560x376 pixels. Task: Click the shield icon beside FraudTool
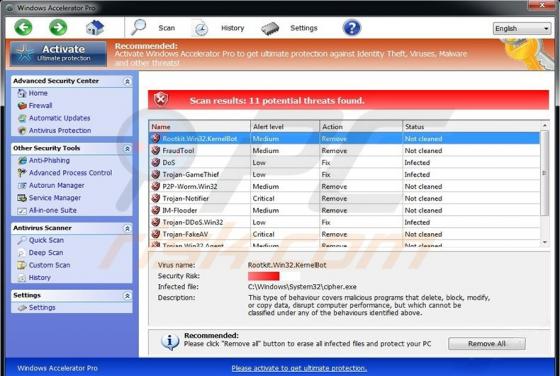coord(156,151)
